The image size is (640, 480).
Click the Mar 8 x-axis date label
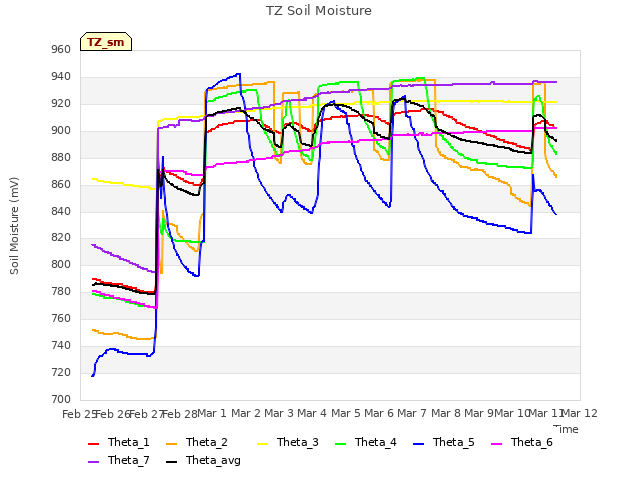click(446, 413)
